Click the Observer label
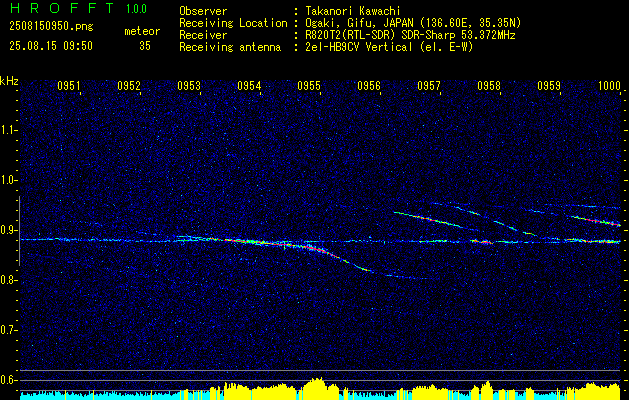The width and height of the screenshot is (629, 400). (x=203, y=11)
